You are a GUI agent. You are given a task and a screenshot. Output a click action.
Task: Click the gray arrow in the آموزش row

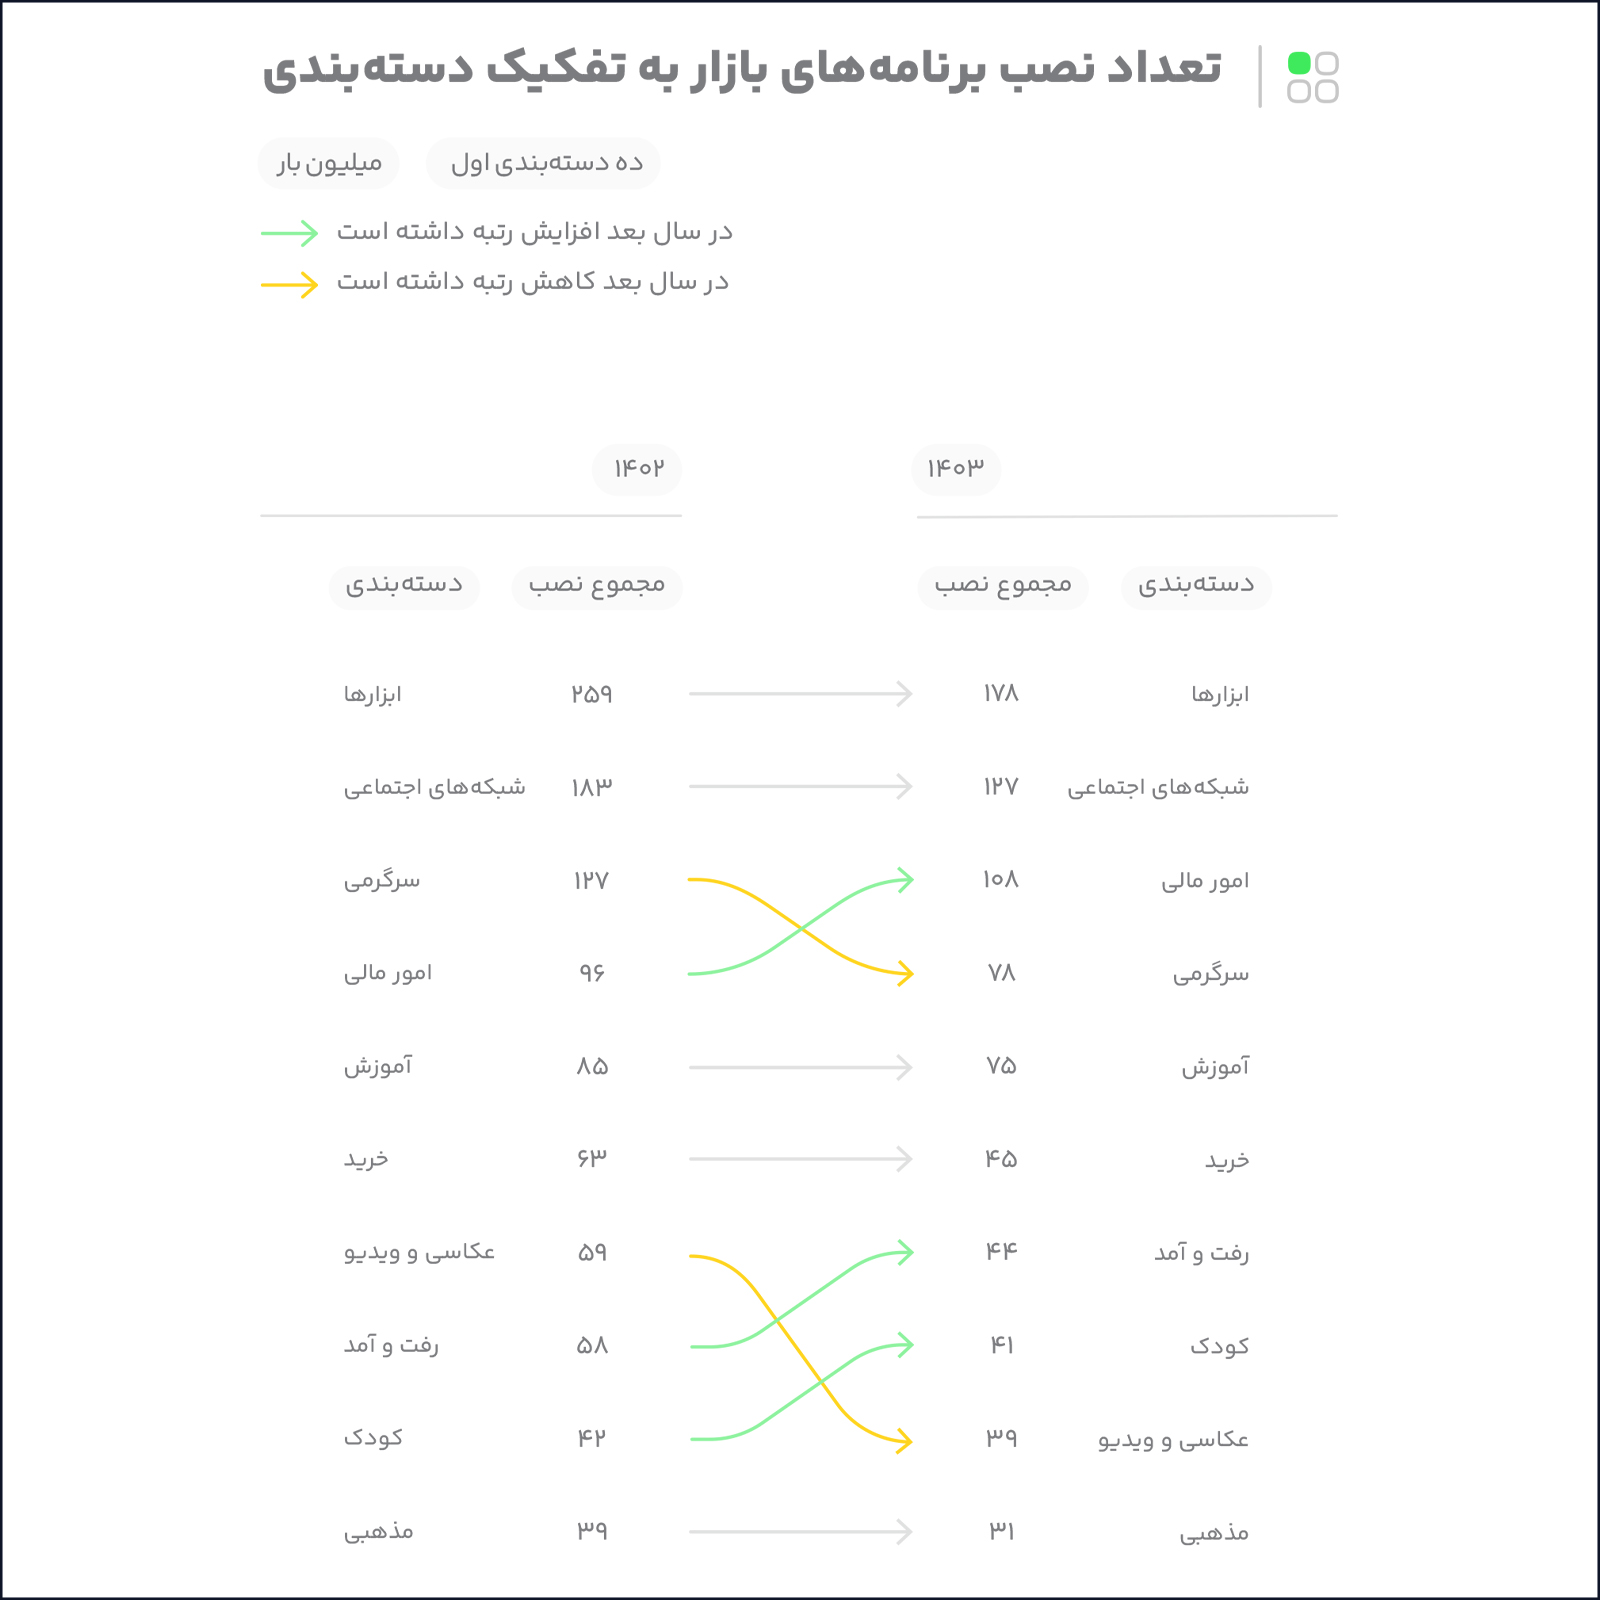(800, 1067)
